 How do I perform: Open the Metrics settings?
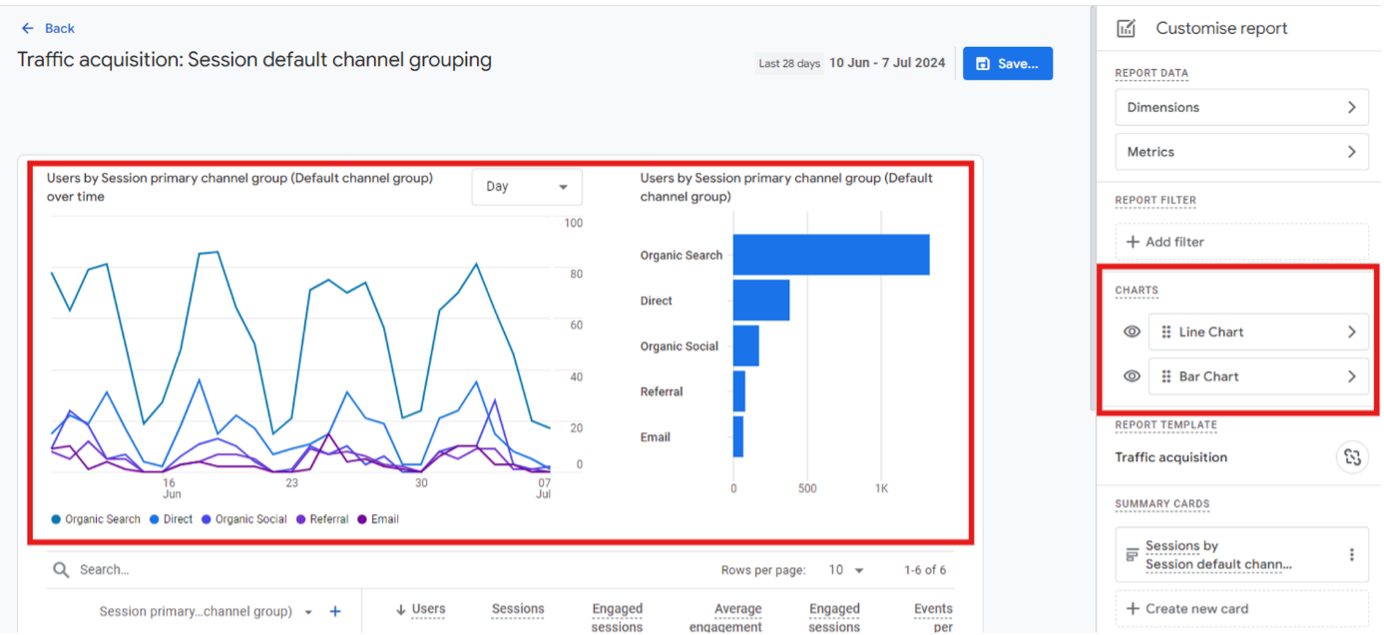click(1242, 152)
